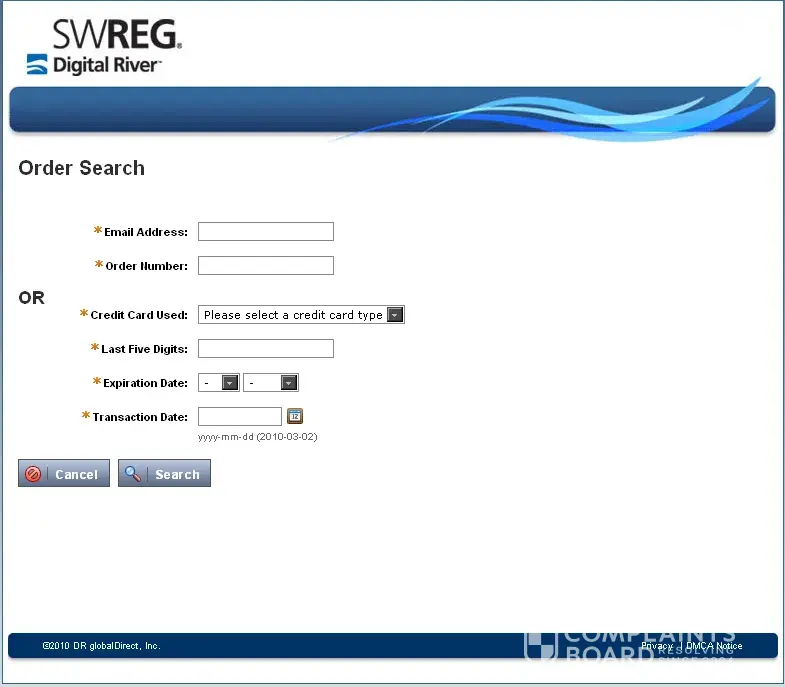Viewport: 785px width, 687px height.
Task: Click the Email Address label
Action: click(x=146, y=232)
